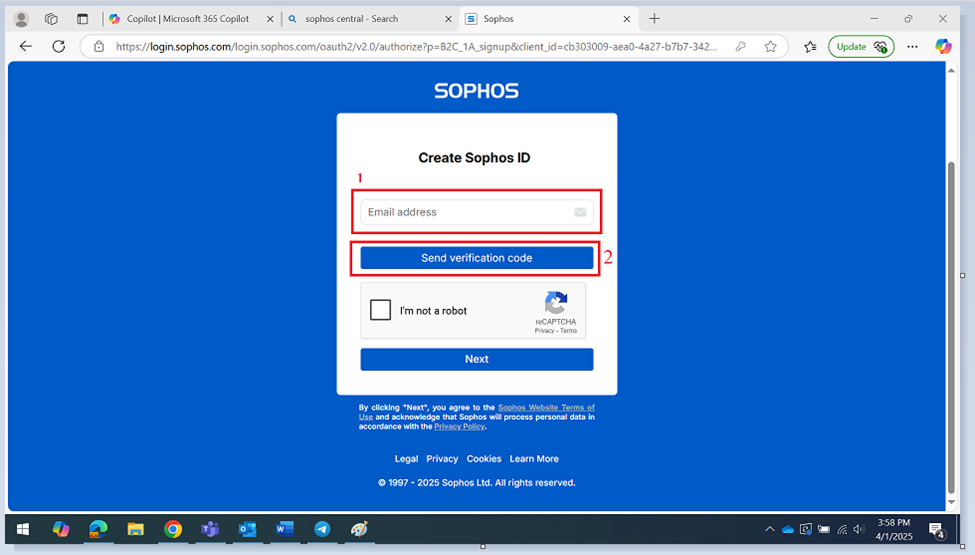The image size is (975, 555).
Task: Open the Edge favorites collections dropdown
Action: point(810,46)
